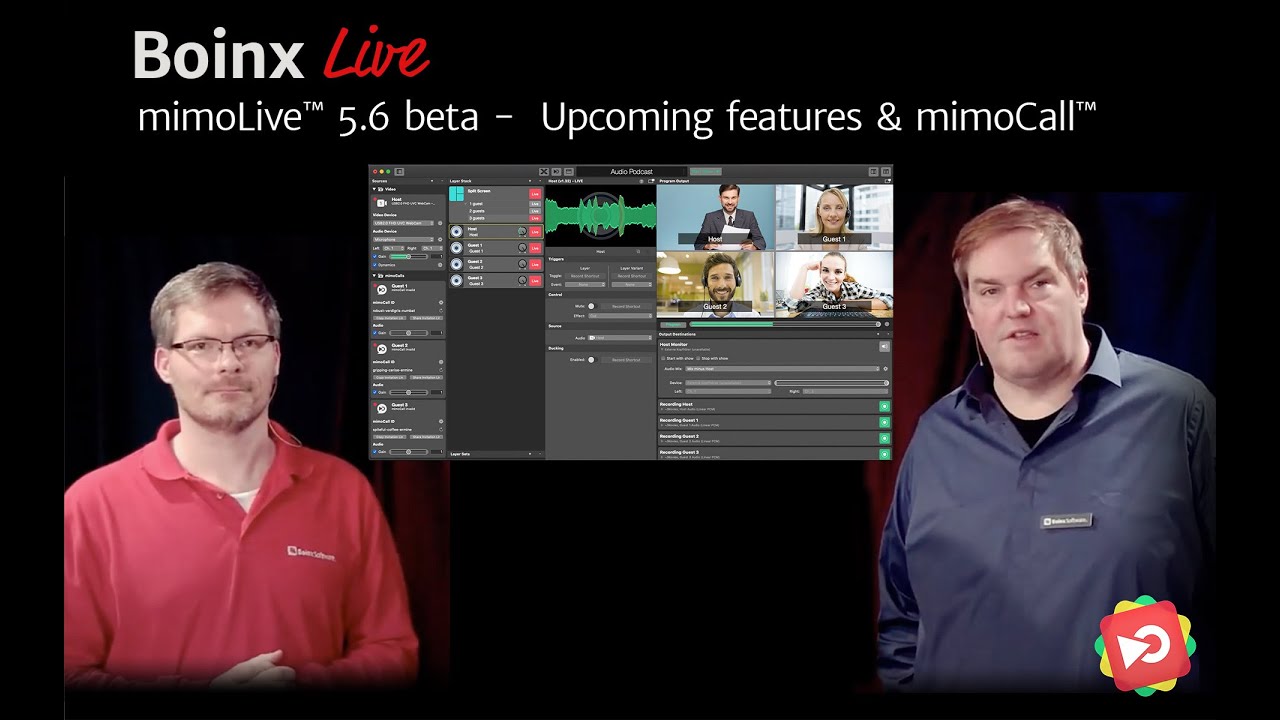
Task: Toggle the sidebar icon beside window controls
Action: click(399, 172)
